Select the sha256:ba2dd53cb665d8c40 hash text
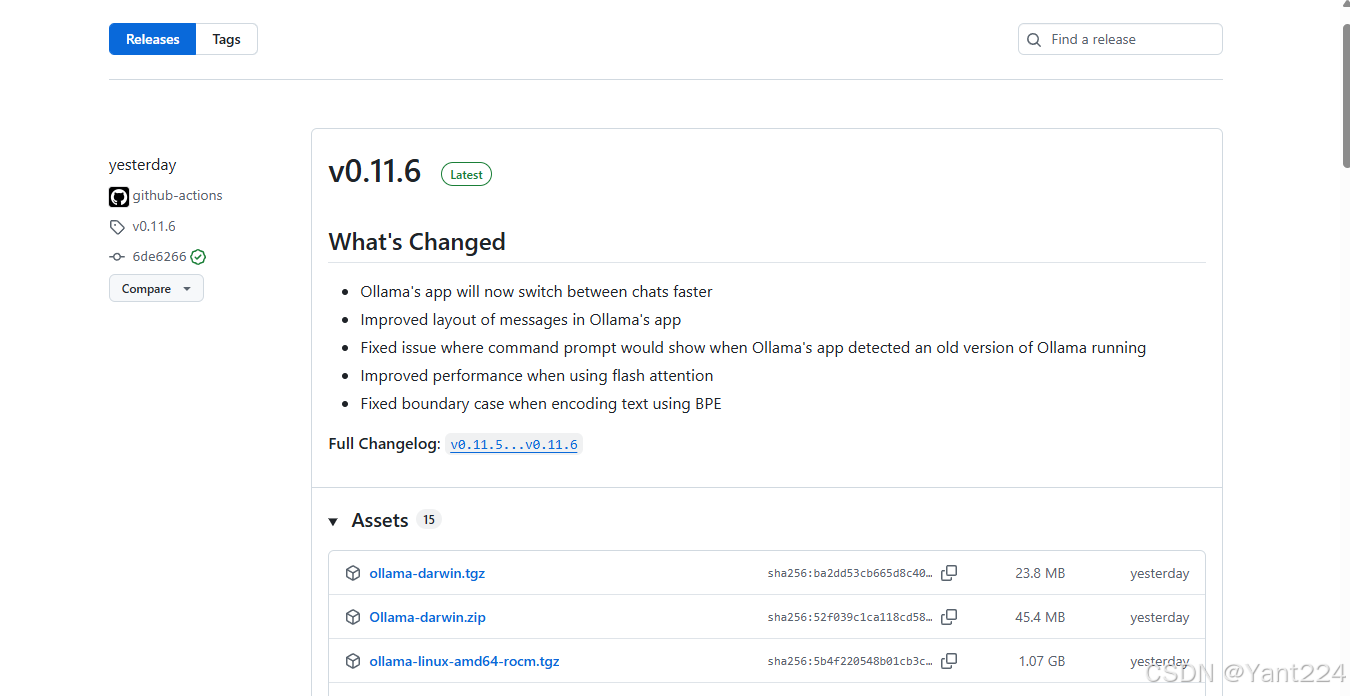The height and width of the screenshot is (696, 1350). point(850,574)
